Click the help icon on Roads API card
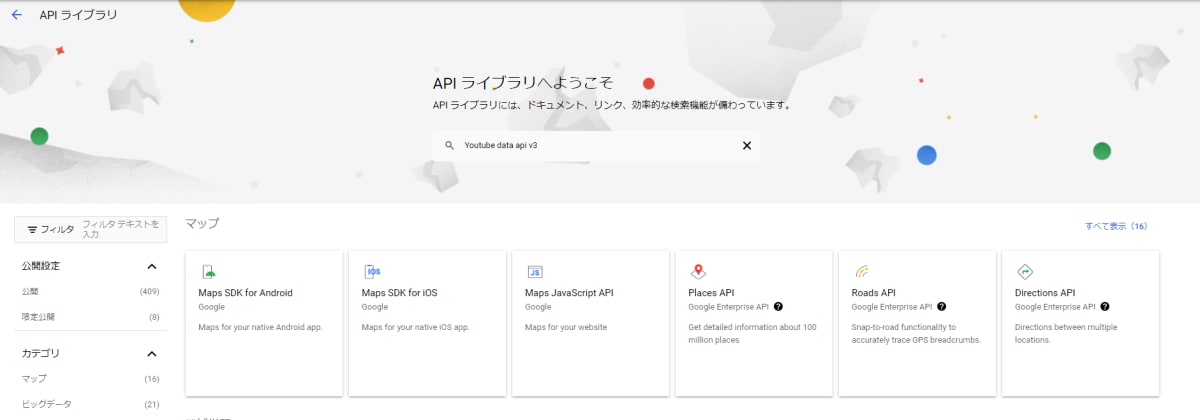Screen dimensions: 1200x420 tap(941, 307)
